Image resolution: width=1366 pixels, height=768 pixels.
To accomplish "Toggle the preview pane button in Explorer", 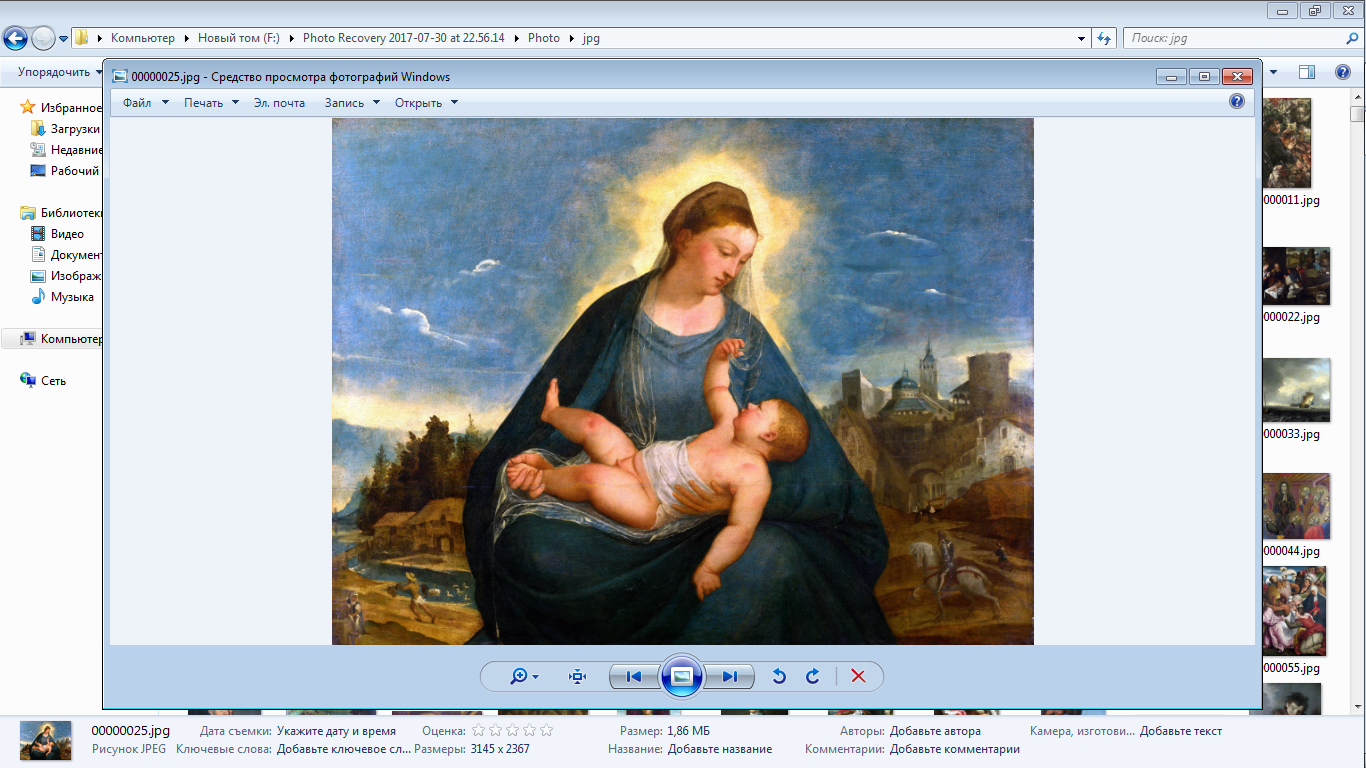I will point(1307,72).
